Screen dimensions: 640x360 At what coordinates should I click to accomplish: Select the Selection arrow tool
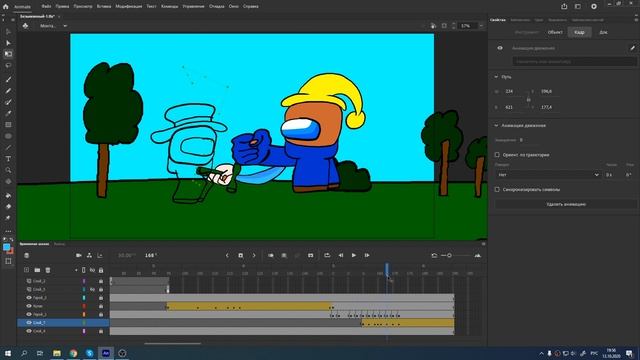click(x=8, y=31)
